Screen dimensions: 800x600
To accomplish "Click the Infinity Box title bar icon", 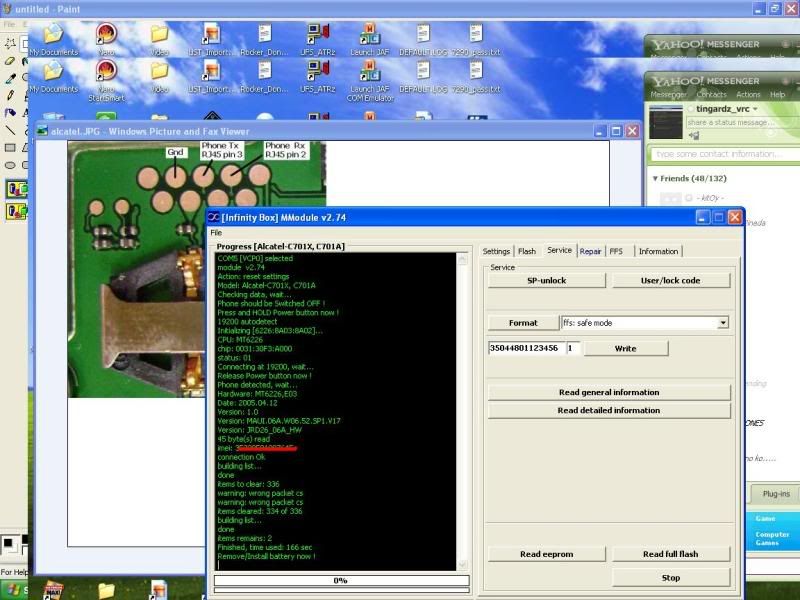I will tap(213, 217).
